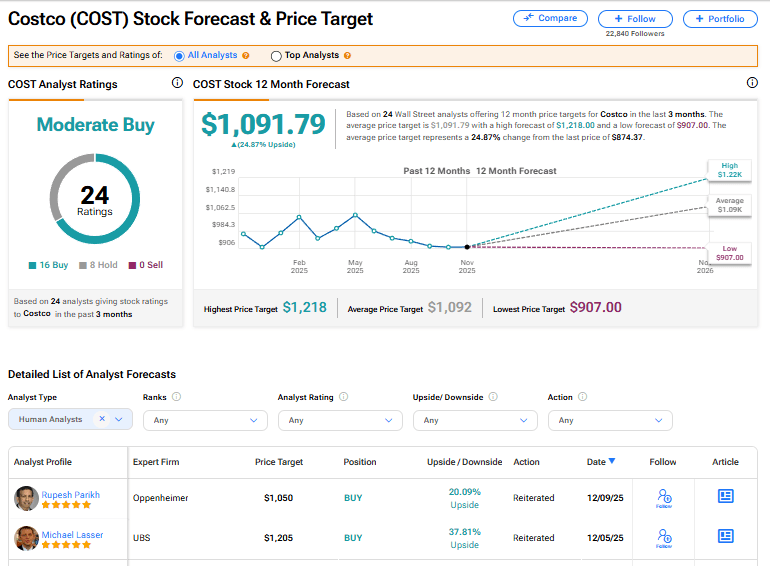
Task: Click the Compare button
Action: (x=550, y=18)
